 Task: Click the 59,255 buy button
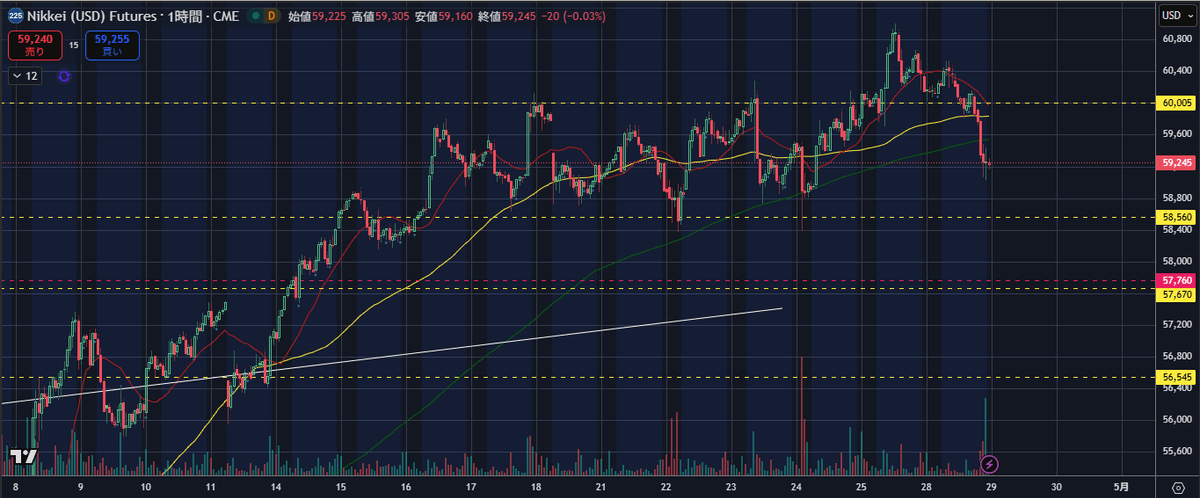coord(112,44)
